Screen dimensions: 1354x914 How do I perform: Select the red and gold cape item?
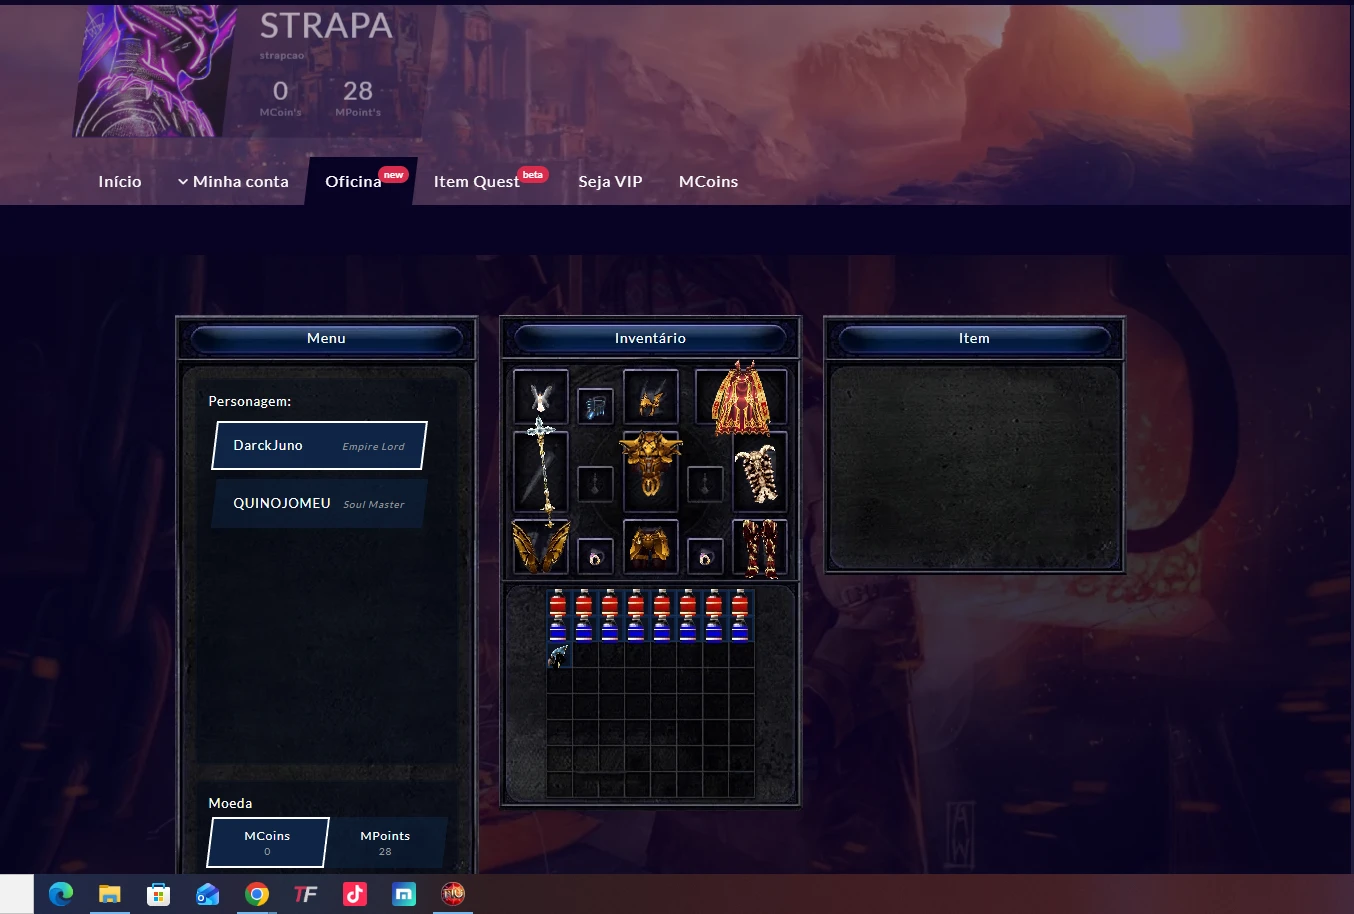point(741,399)
